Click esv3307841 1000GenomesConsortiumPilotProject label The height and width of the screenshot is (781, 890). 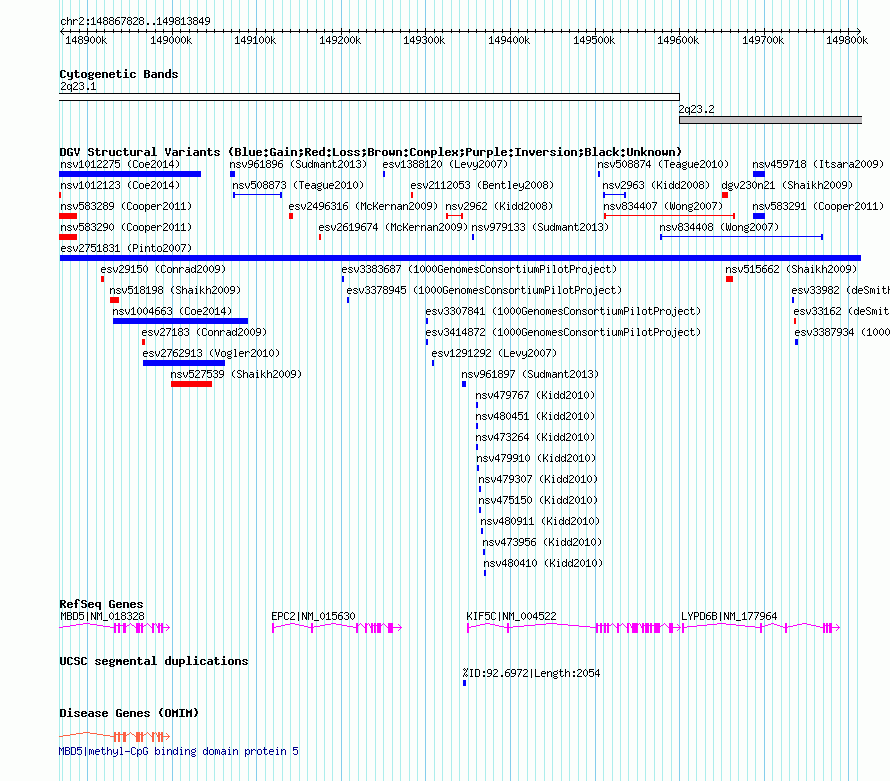click(x=563, y=311)
